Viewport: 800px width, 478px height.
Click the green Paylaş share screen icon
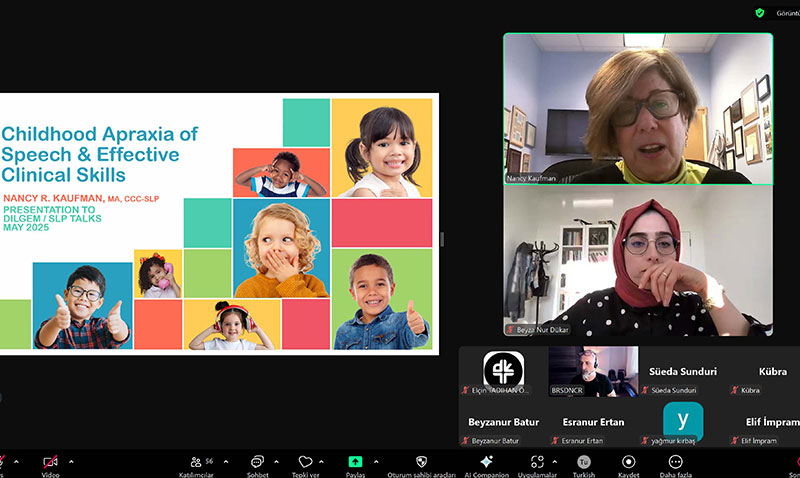click(x=355, y=462)
